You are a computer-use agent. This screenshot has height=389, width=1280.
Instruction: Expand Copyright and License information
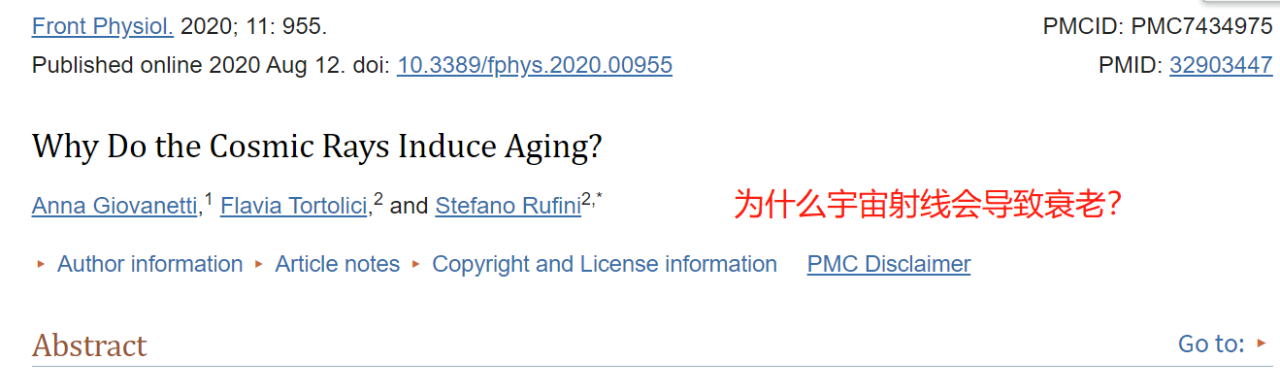[x=604, y=264]
